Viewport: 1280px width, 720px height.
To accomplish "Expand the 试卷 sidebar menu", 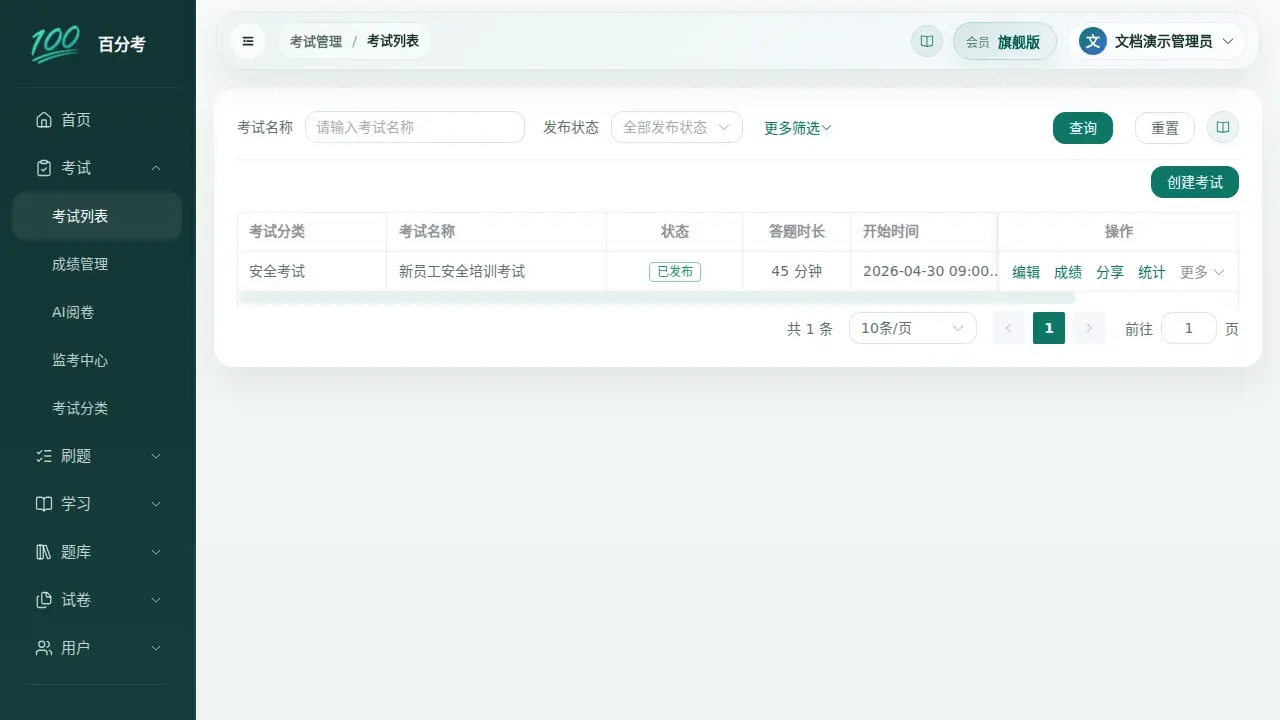I will tap(98, 600).
